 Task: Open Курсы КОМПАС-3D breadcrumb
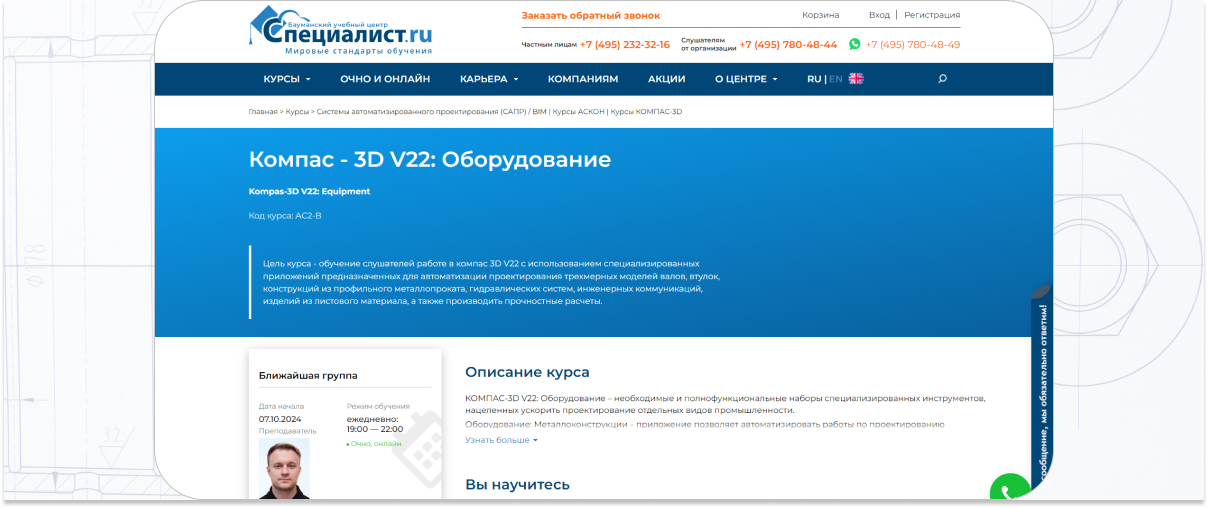click(x=646, y=112)
